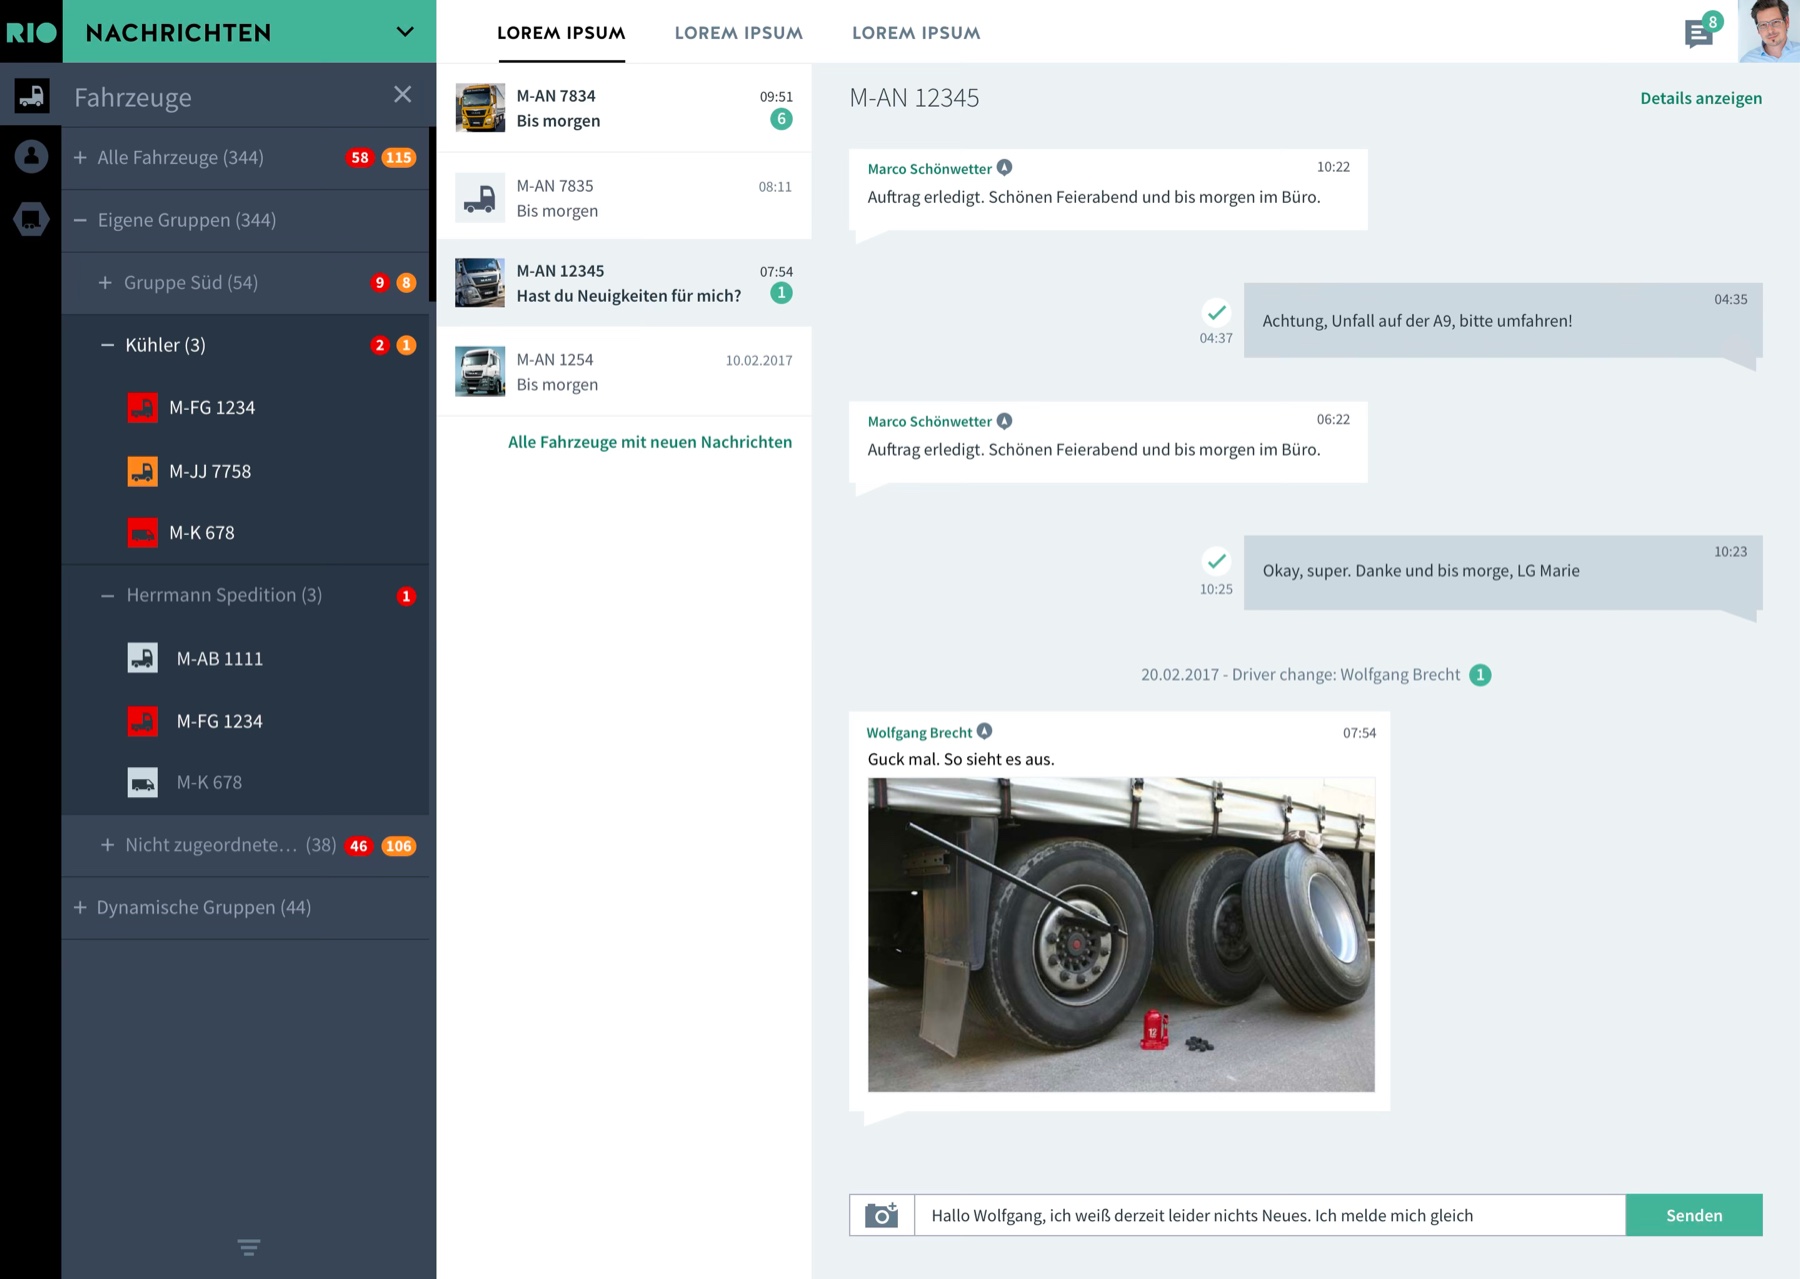Click placeholder truck icon of M-AN 7835
Screen dimensions: 1800x1279
tap(480, 197)
